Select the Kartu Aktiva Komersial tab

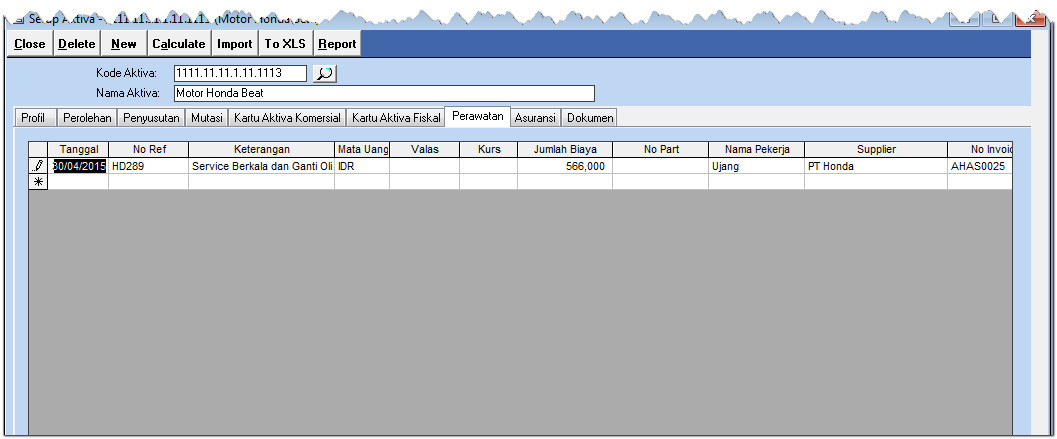click(x=287, y=118)
